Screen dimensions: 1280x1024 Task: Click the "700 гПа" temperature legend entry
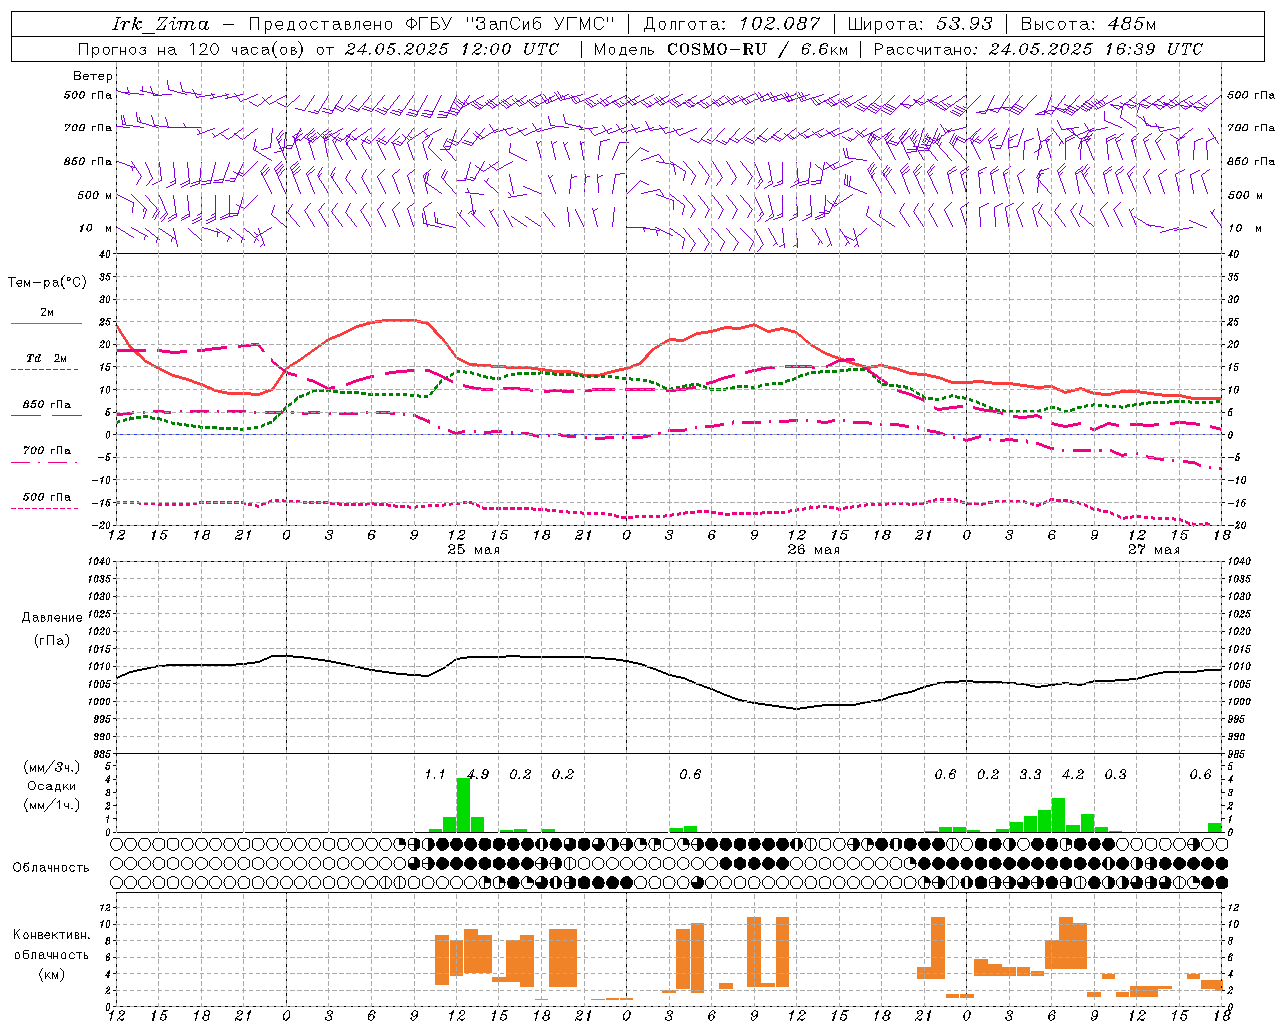[x=46, y=451]
